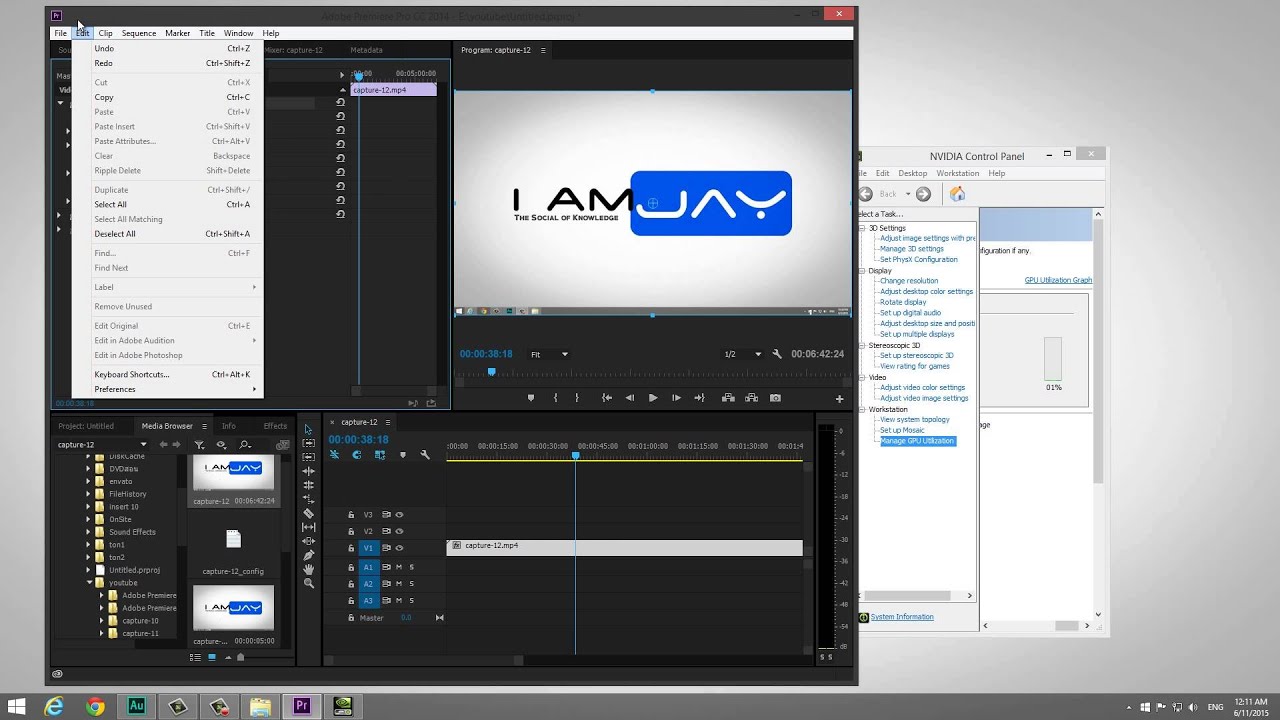
Task: Switch Media Browser to list view
Action: (x=195, y=657)
